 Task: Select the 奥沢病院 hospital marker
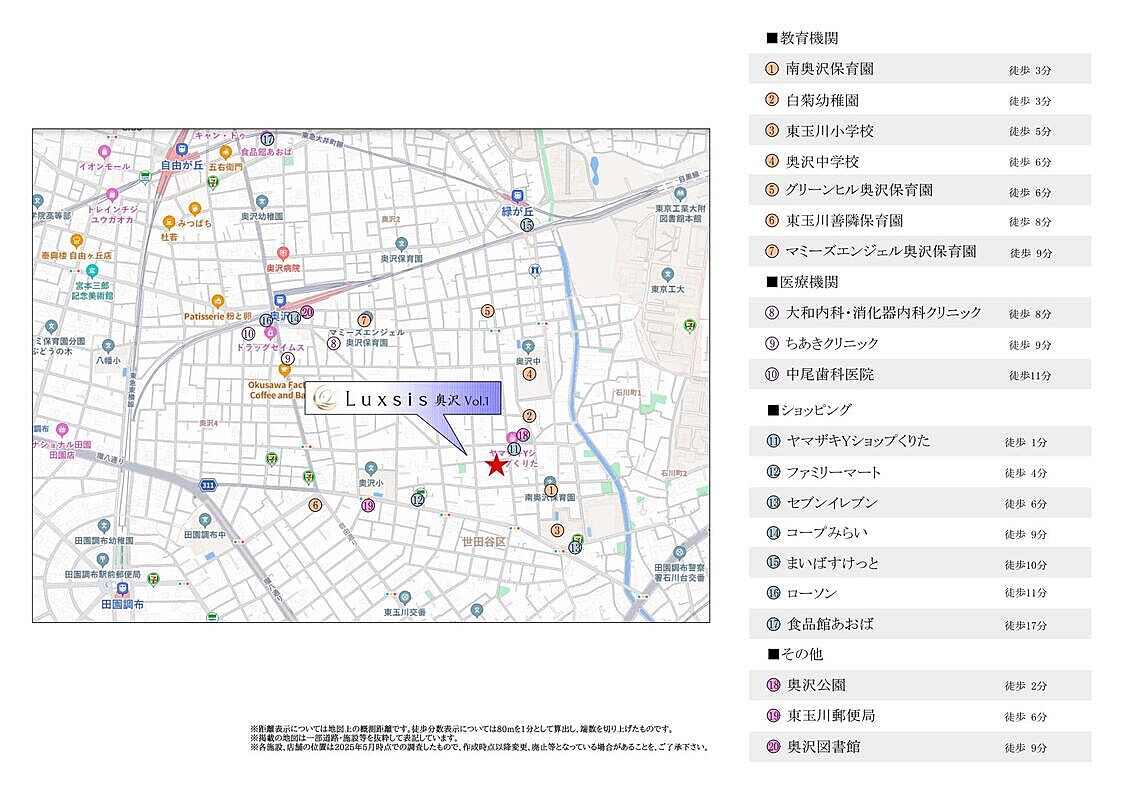click(283, 254)
